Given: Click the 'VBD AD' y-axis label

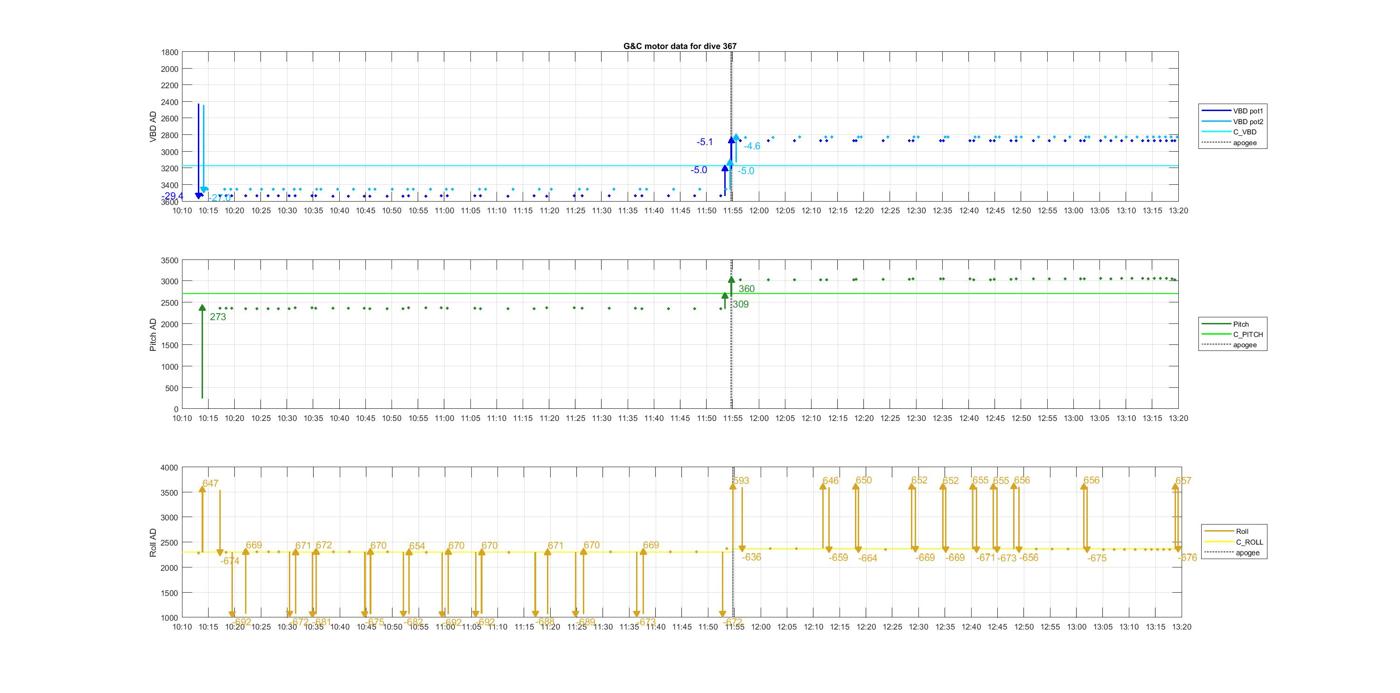Looking at the screenshot, I should [154, 126].
